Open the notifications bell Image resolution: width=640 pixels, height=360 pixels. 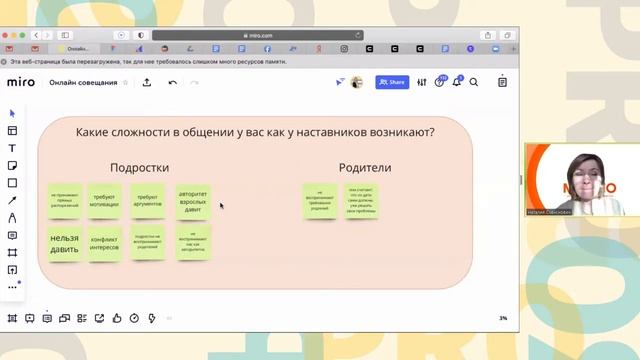coord(457,82)
